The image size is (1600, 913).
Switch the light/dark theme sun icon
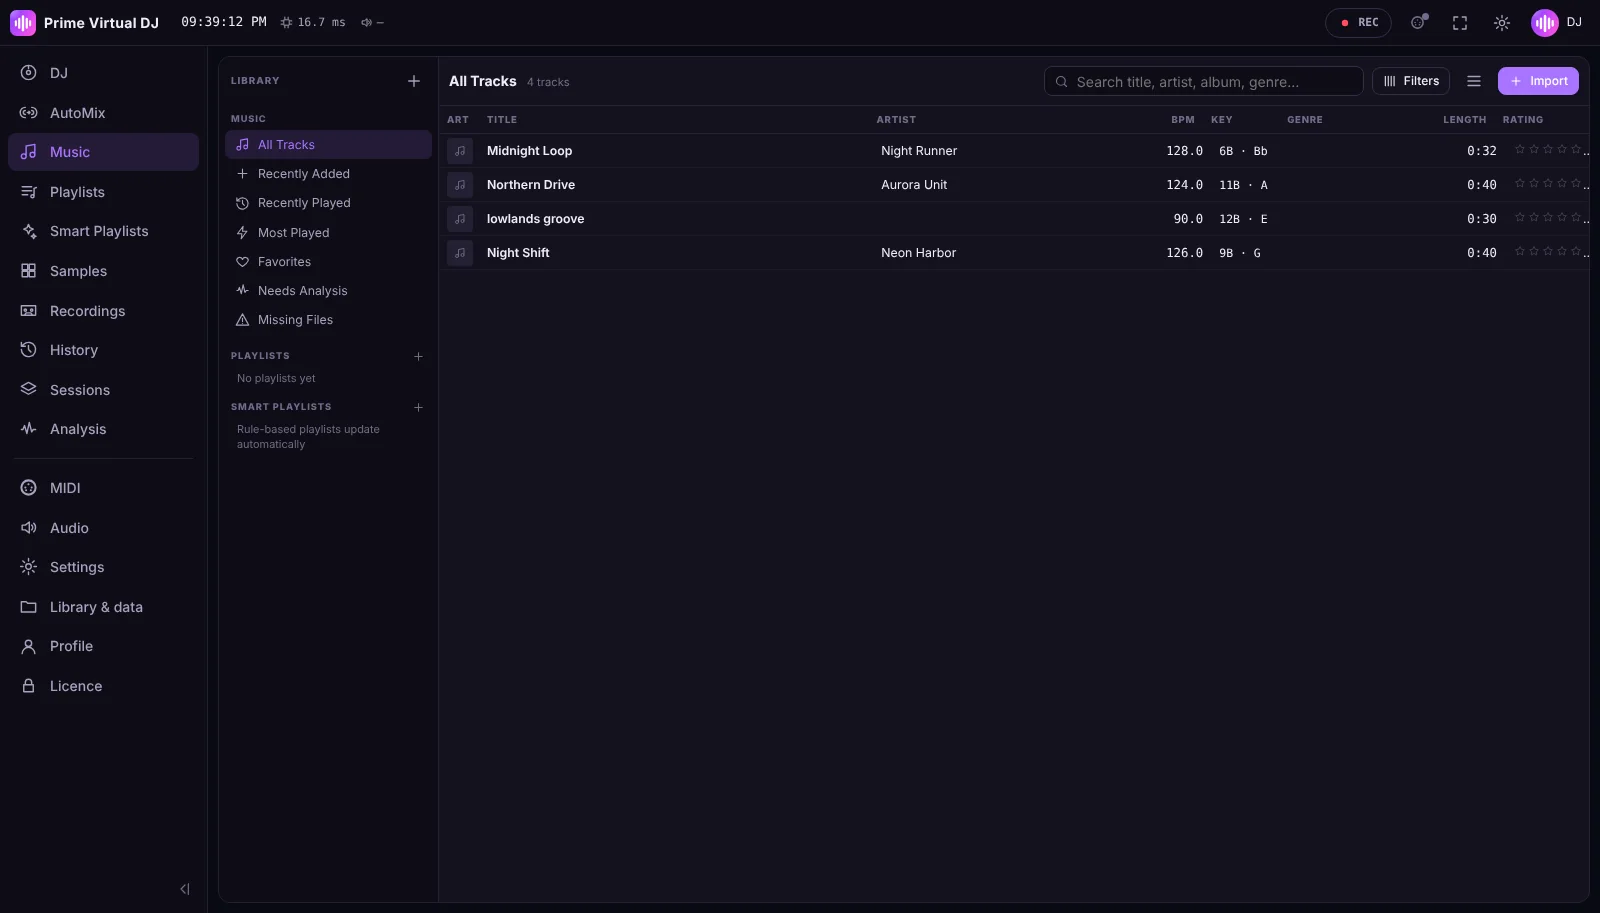tap(1502, 23)
